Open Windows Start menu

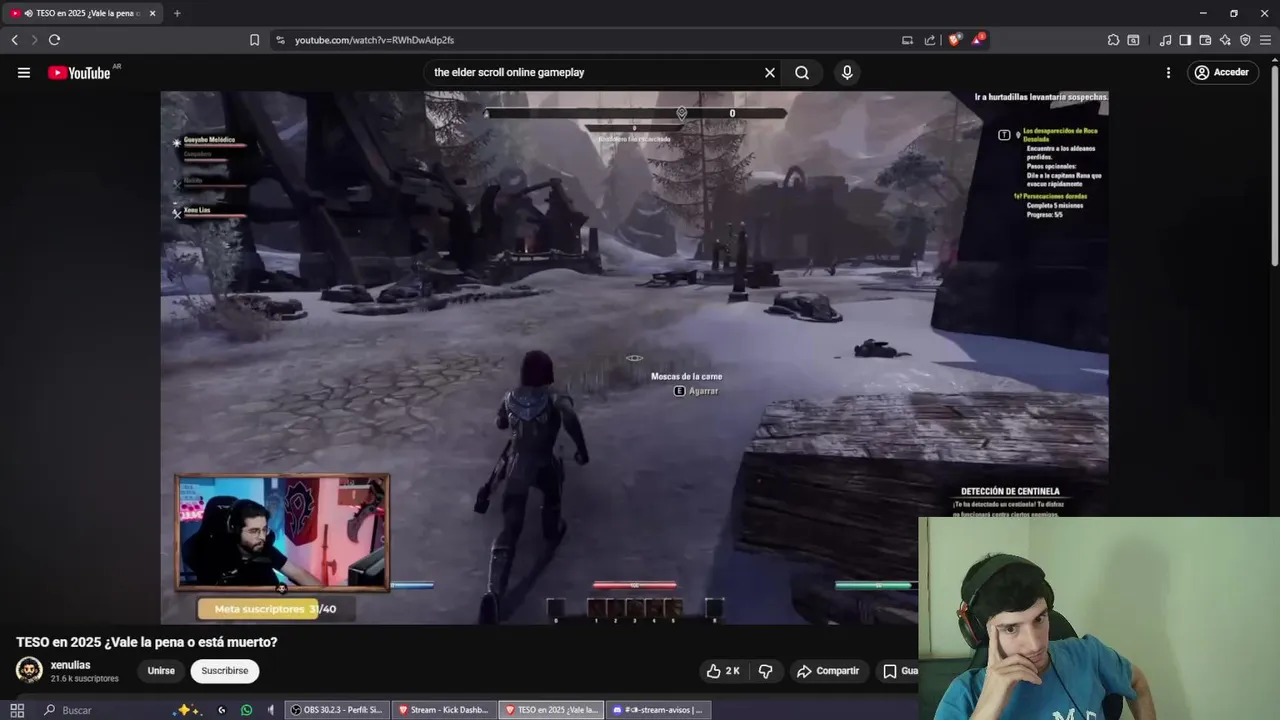[17, 710]
